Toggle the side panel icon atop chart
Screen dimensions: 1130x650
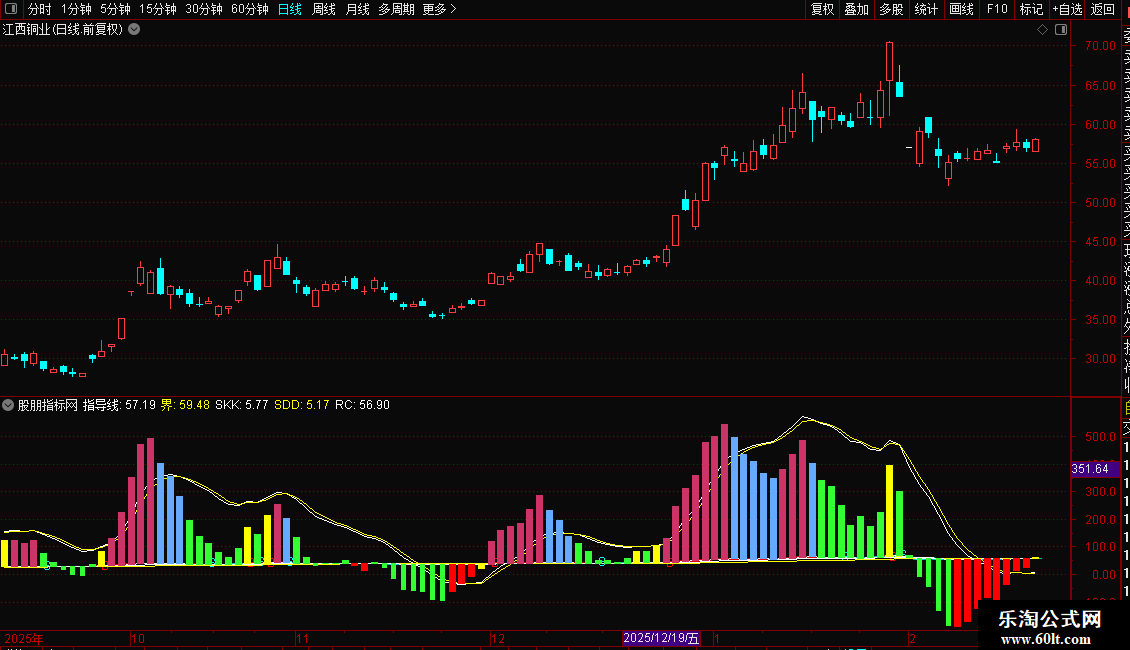coord(1061,30)
